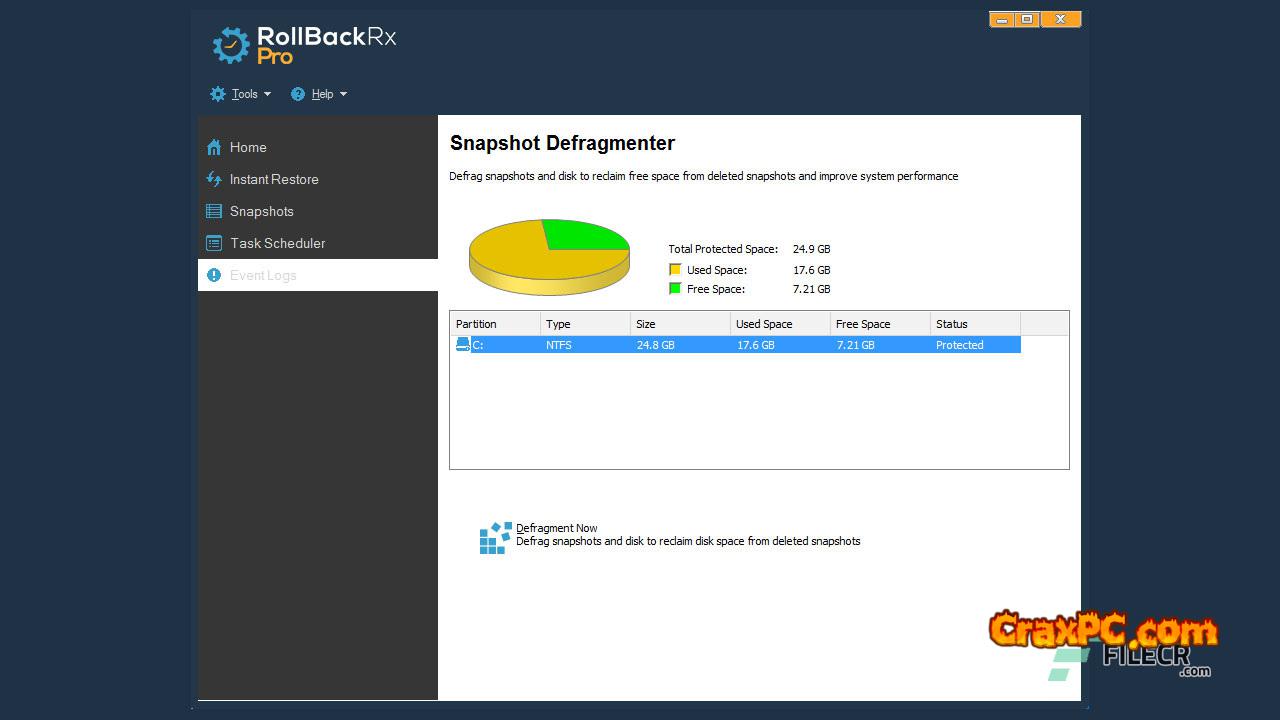Close the RollBack Rx window
Screen dimensions: 1280x720
pyautogui.click(x=1060, y=19)
